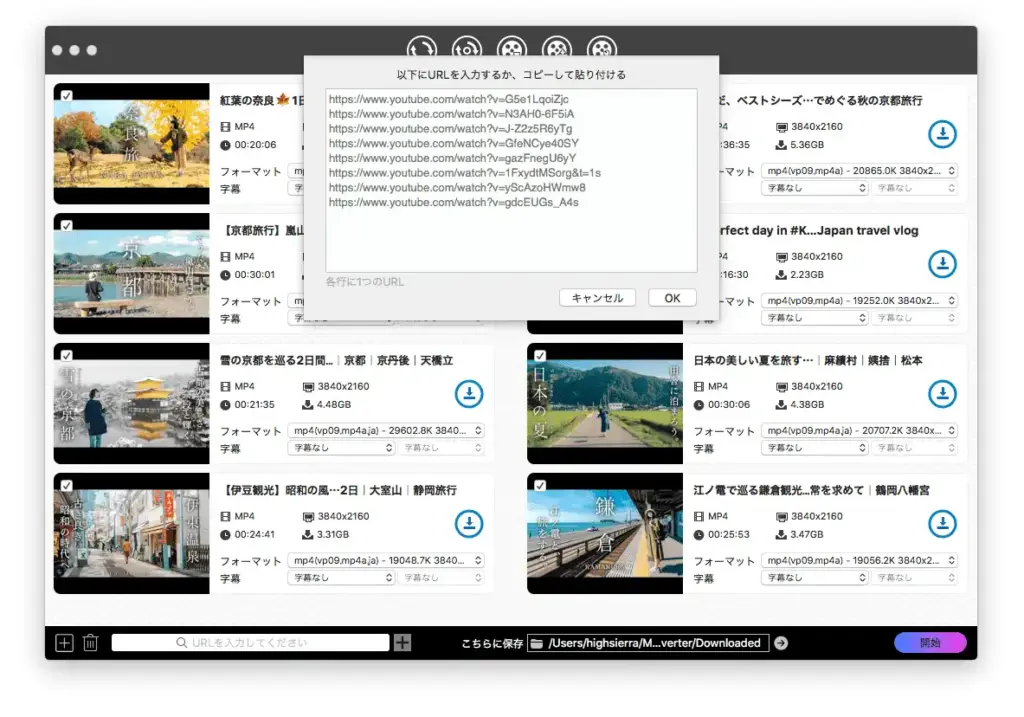1024x717 pixels.
Task: Click the blue download icon on 雪の京都を巡る2日間
Action: 469,394
